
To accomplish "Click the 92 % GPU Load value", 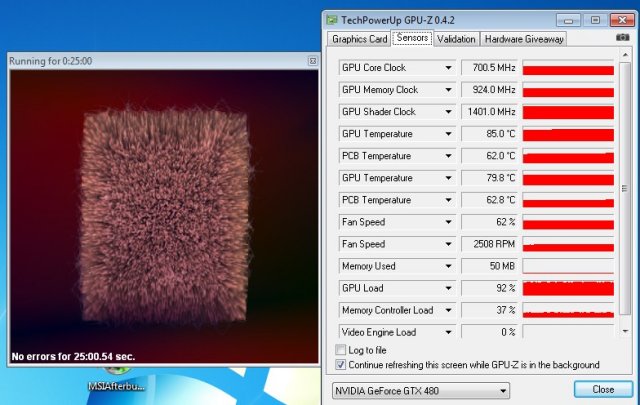I will click(x=489, y=288).
